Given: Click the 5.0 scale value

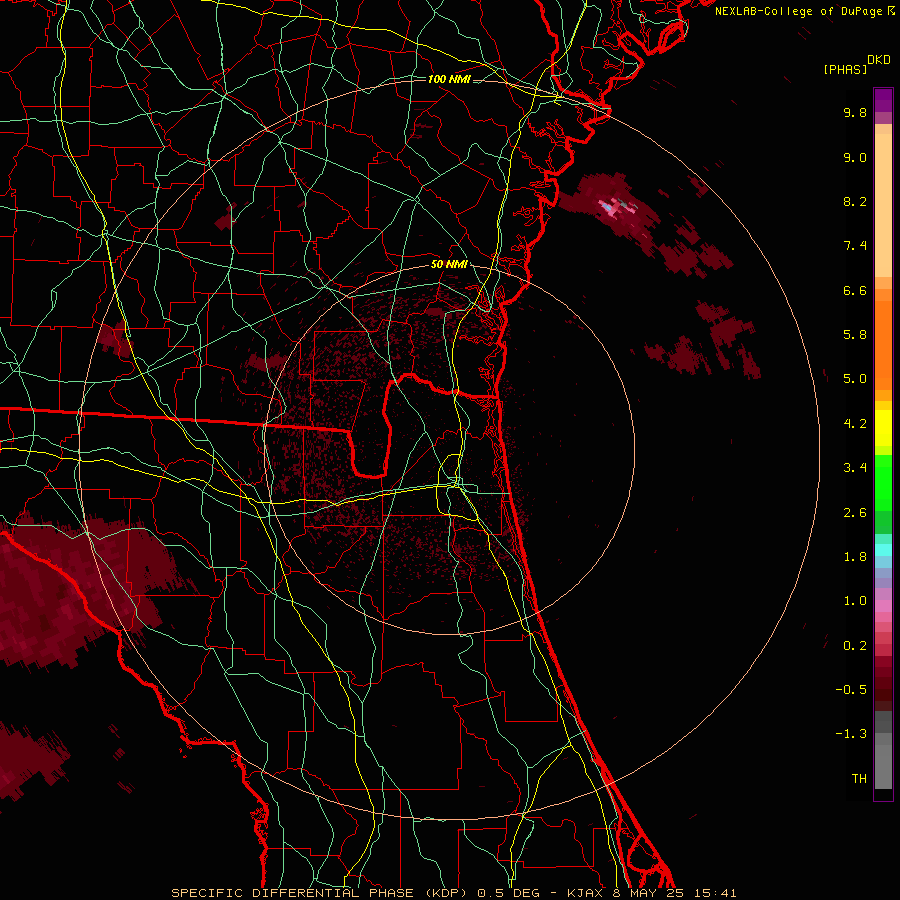Looking at the screenshot, I should pyautogui.click(x=855, y=379).
